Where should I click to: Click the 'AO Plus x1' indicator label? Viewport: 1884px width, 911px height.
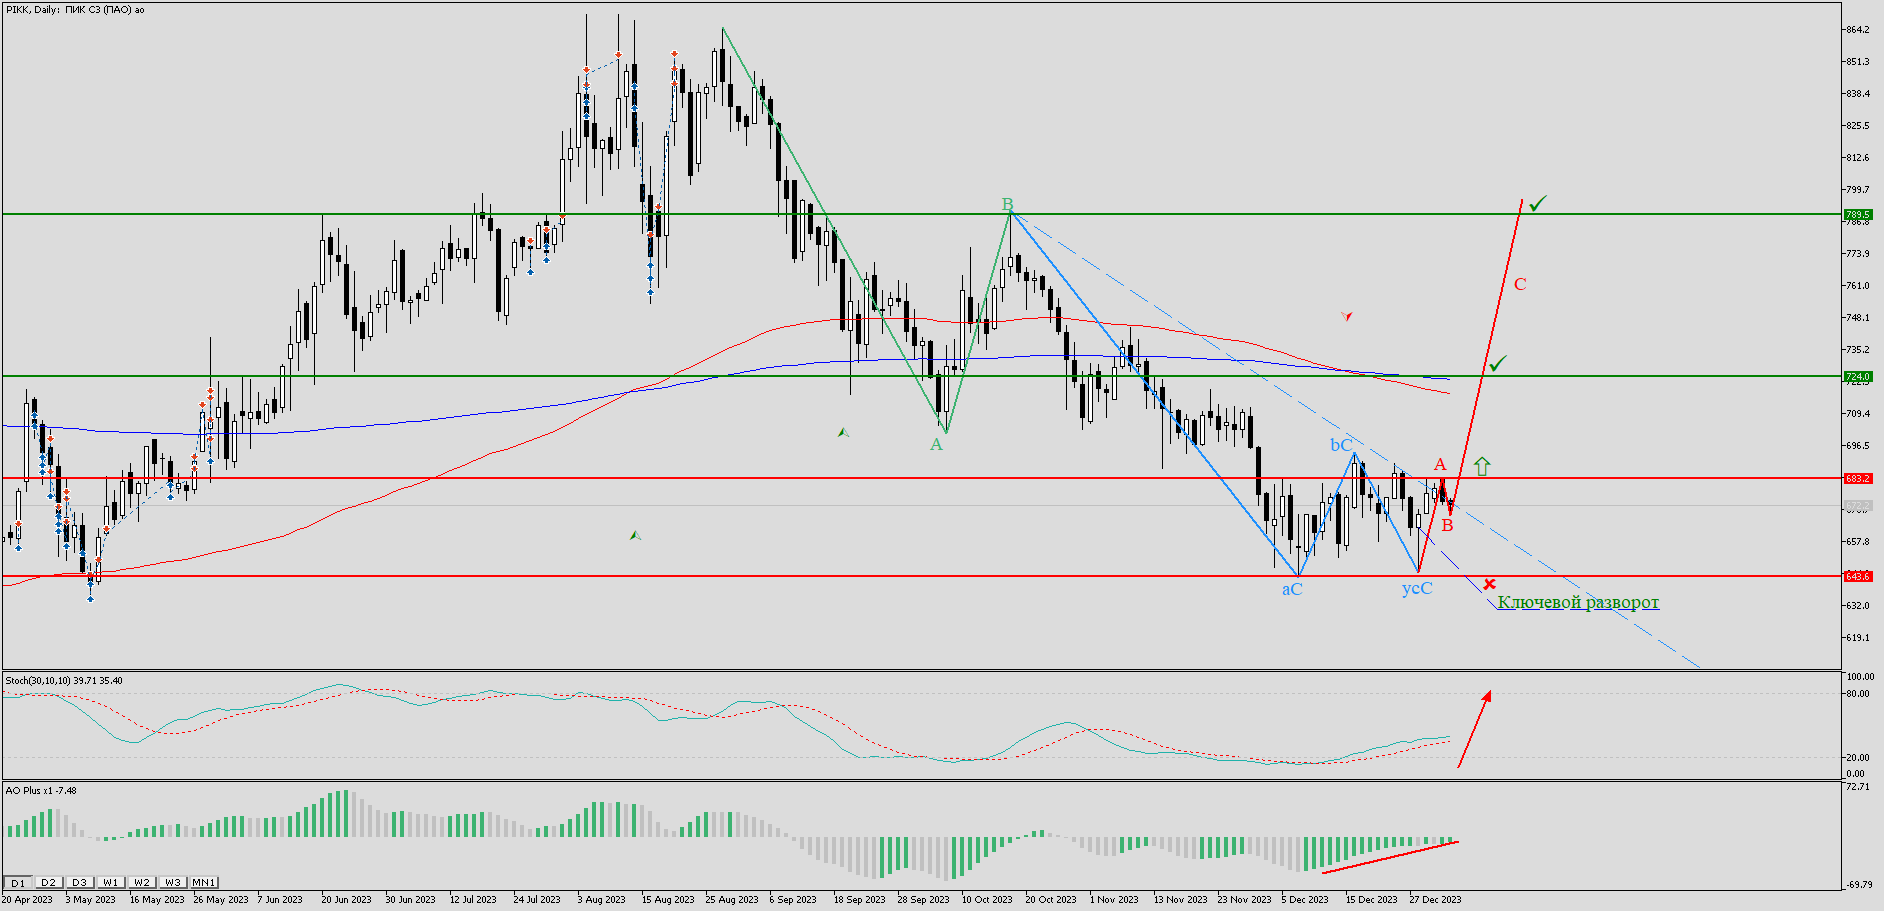pyautogui.click(x=41, y=791)
